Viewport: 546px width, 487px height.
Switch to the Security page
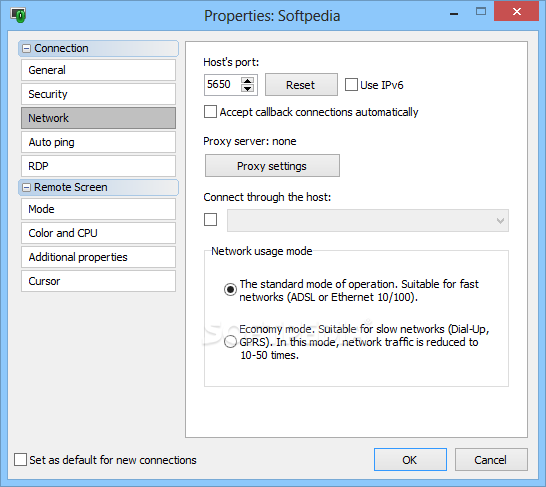[x=98, y=94]
